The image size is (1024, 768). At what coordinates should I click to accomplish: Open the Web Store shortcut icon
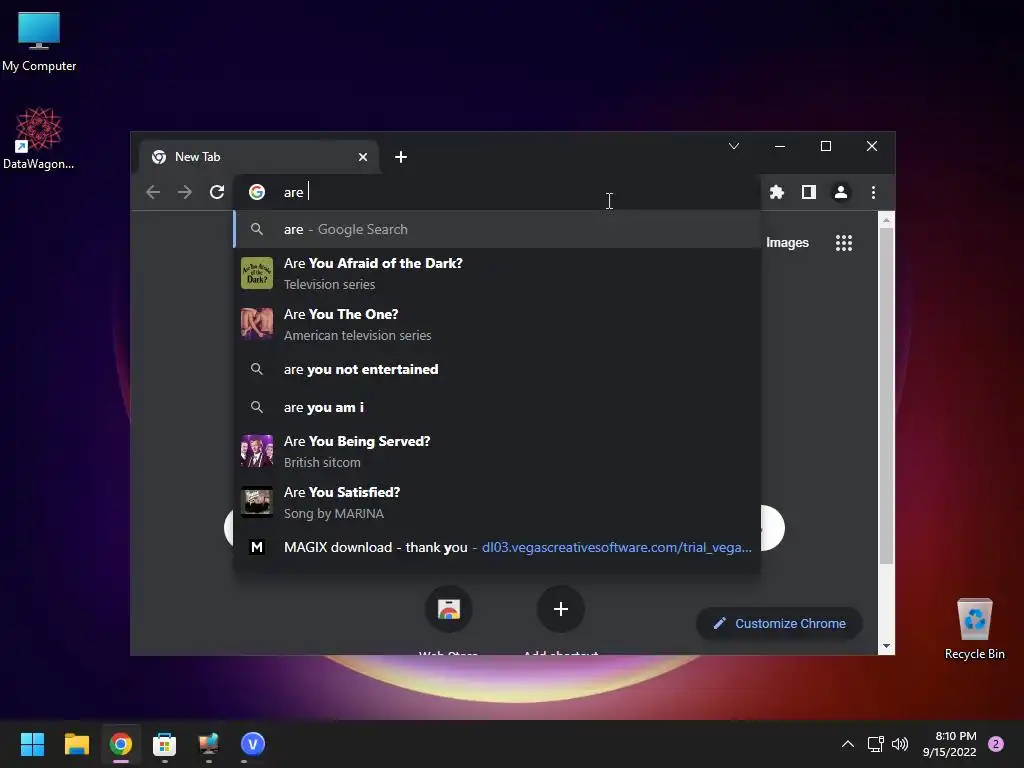click(449, 609)
